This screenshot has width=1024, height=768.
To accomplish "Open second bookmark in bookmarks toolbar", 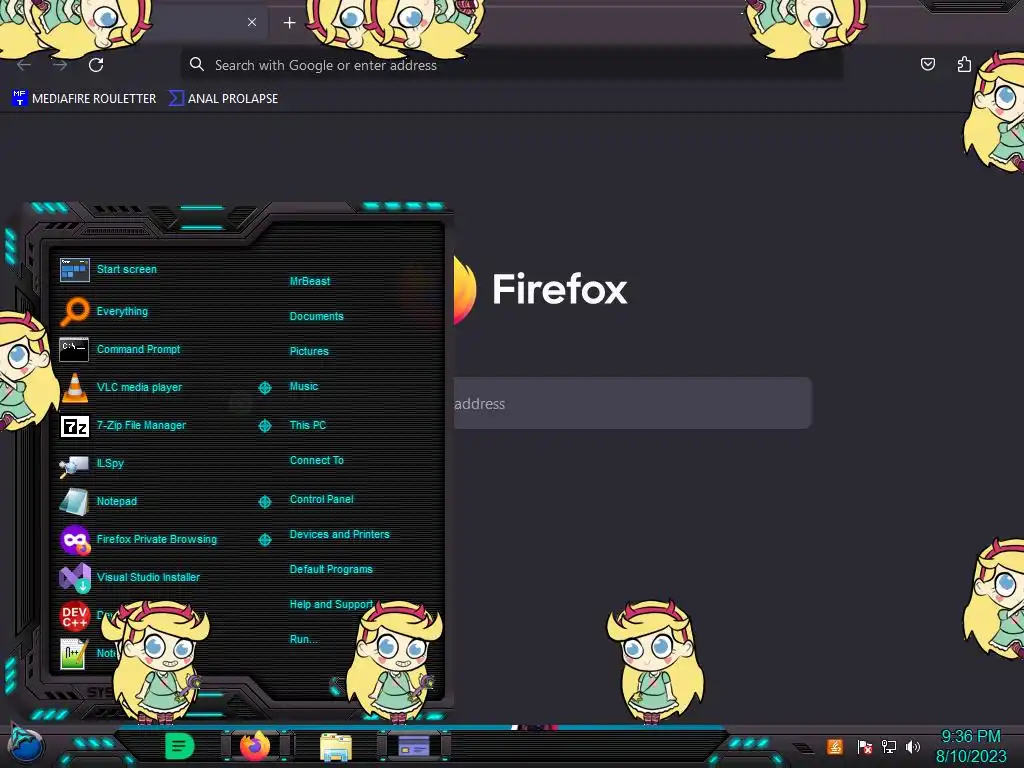I will coord(223,99).
